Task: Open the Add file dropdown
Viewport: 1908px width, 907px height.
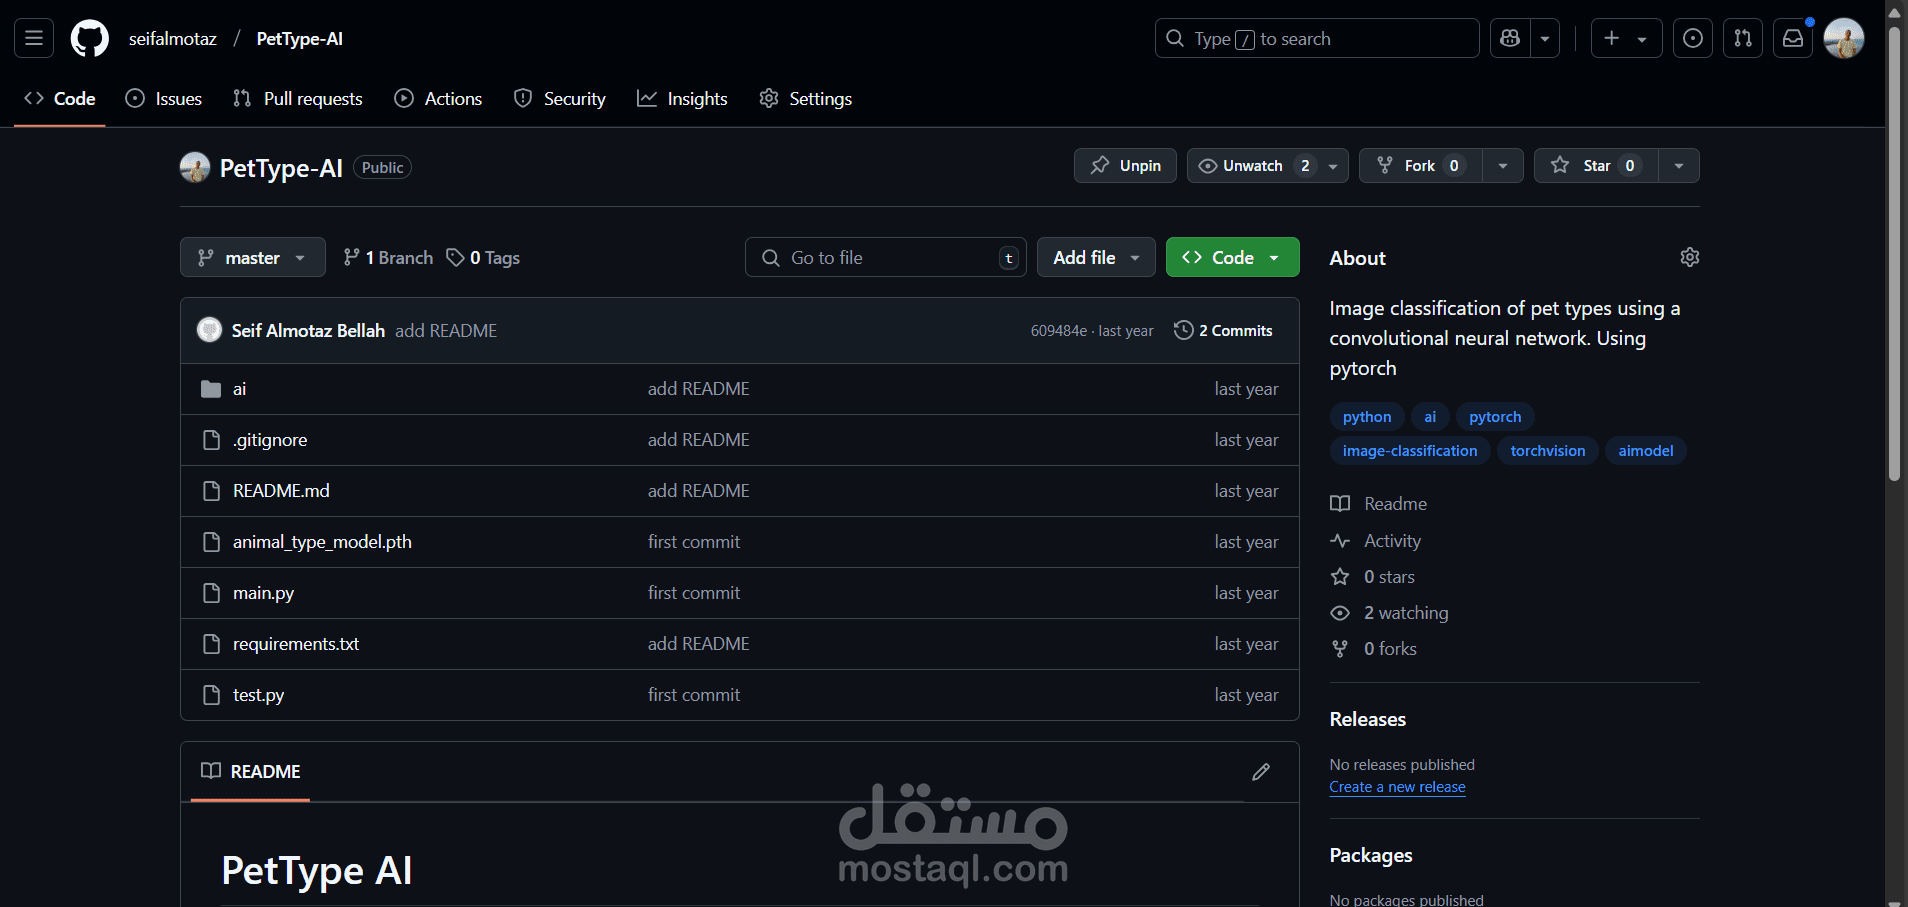Action: coord(1096,257)
